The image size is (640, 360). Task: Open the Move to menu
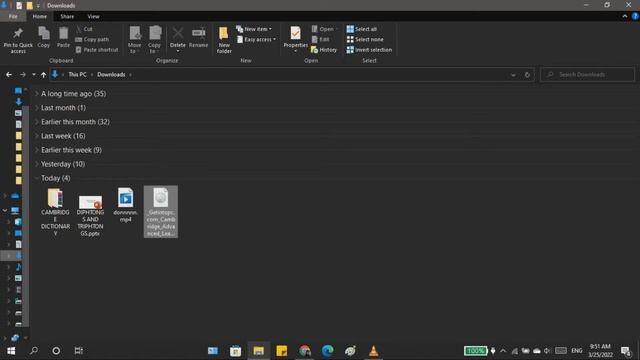pyautogui.click(x=134, y=40)
